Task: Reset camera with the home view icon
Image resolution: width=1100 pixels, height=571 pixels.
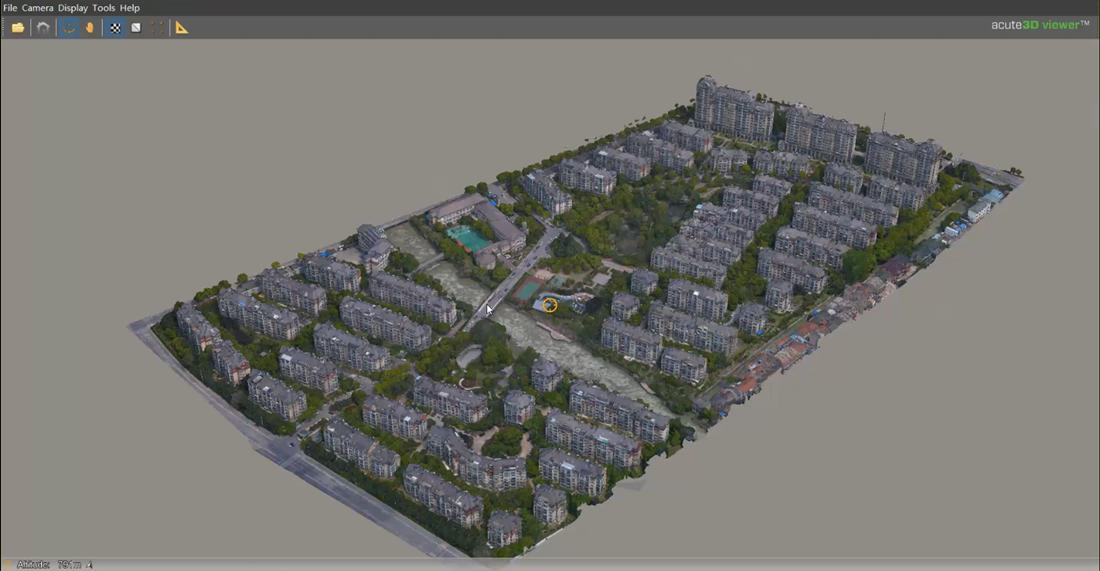Action: pos(43,28)
